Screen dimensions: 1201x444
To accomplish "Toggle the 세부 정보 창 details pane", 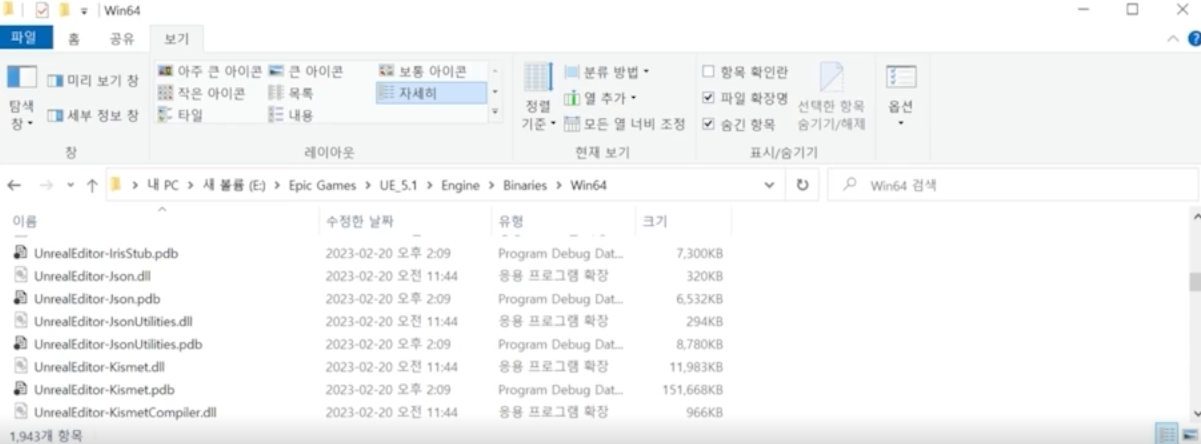I will coord(93,116).
